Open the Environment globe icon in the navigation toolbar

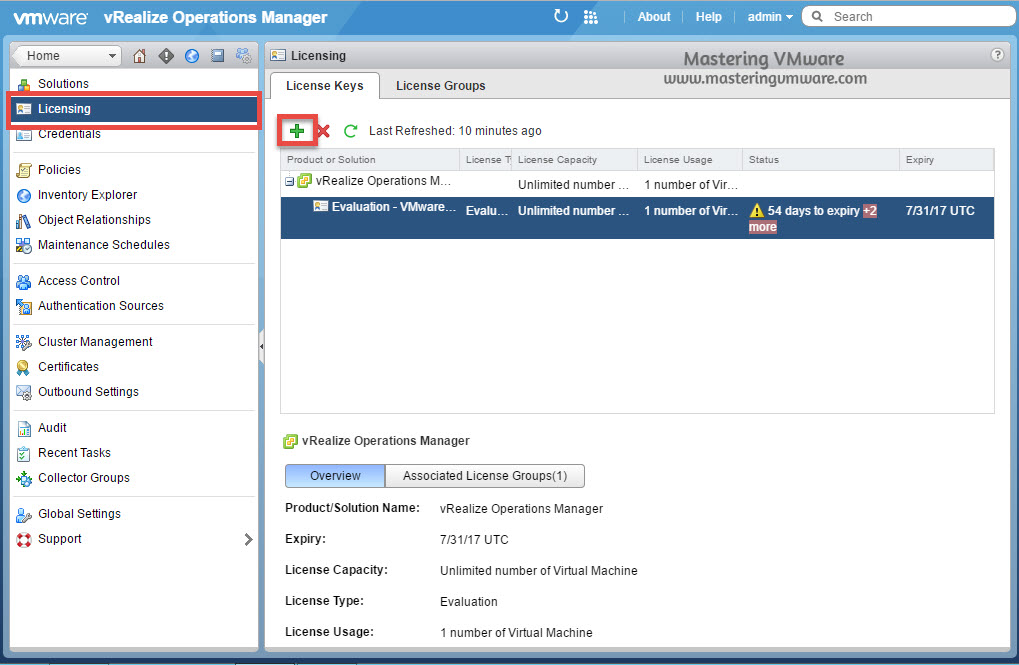point(192,56)
